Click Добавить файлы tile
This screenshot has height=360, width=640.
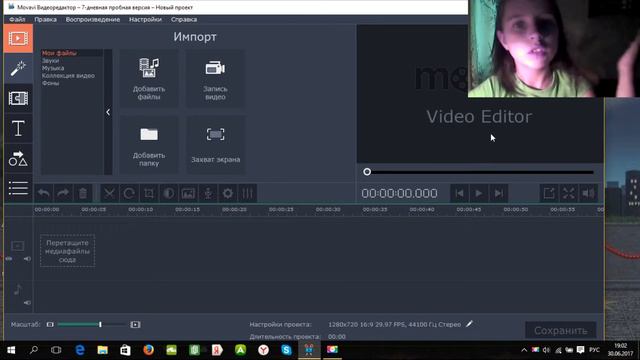(149, 79)
